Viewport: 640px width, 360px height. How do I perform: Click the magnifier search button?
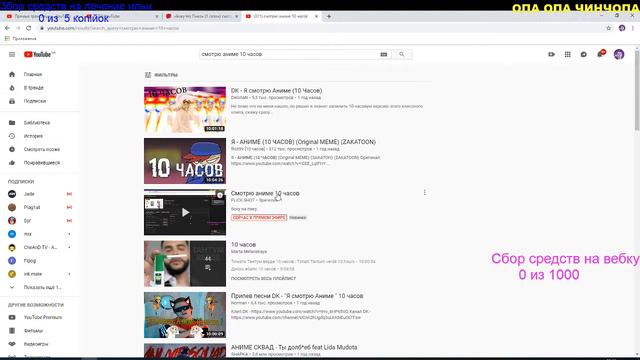click(402, 54)
